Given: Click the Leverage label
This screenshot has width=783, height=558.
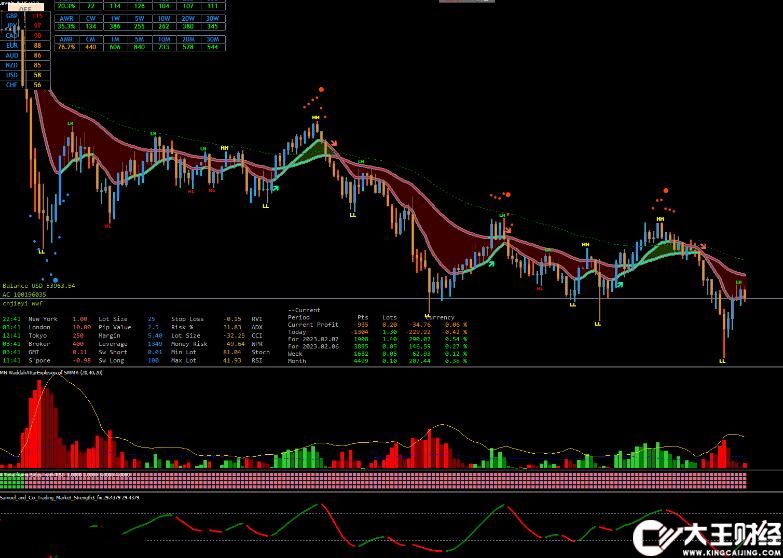Looking at the screenshot, I should pyautogui.click(x=113, y=344).
